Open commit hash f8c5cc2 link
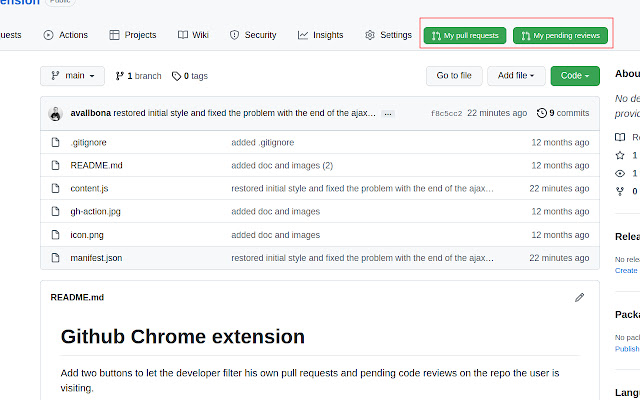 (x=446, y=114)
